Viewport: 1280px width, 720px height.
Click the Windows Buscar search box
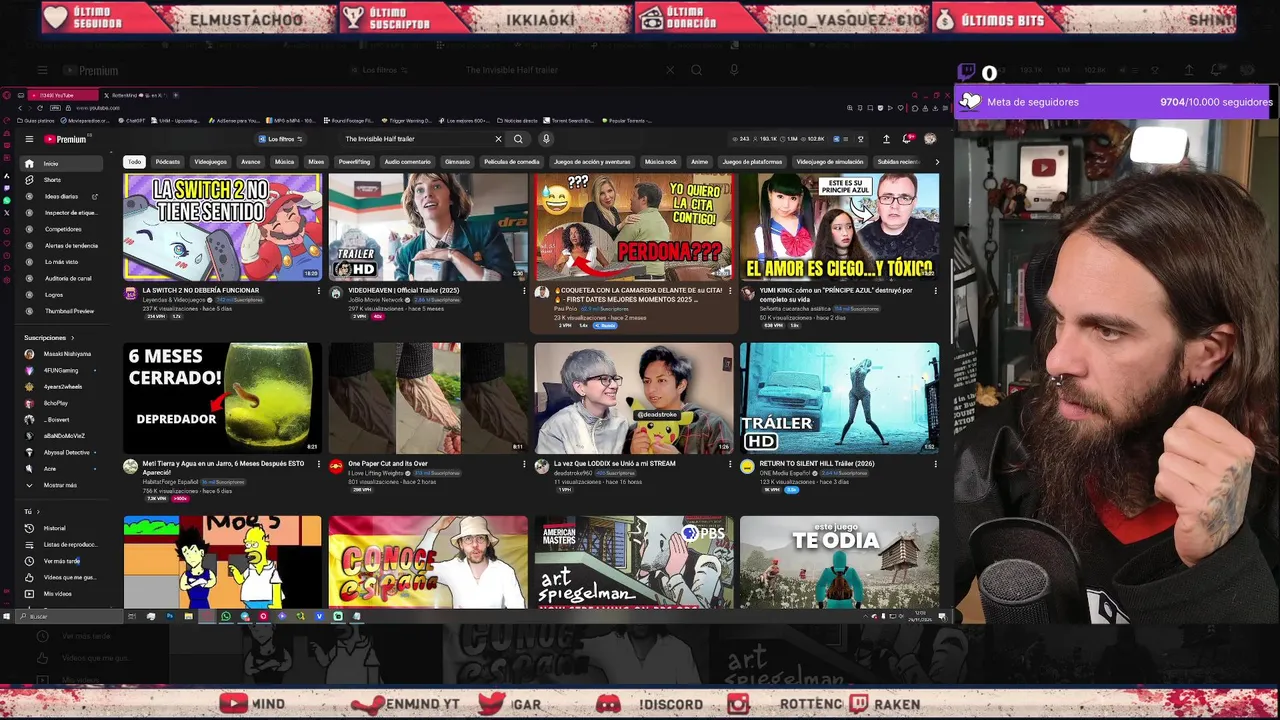70,616
